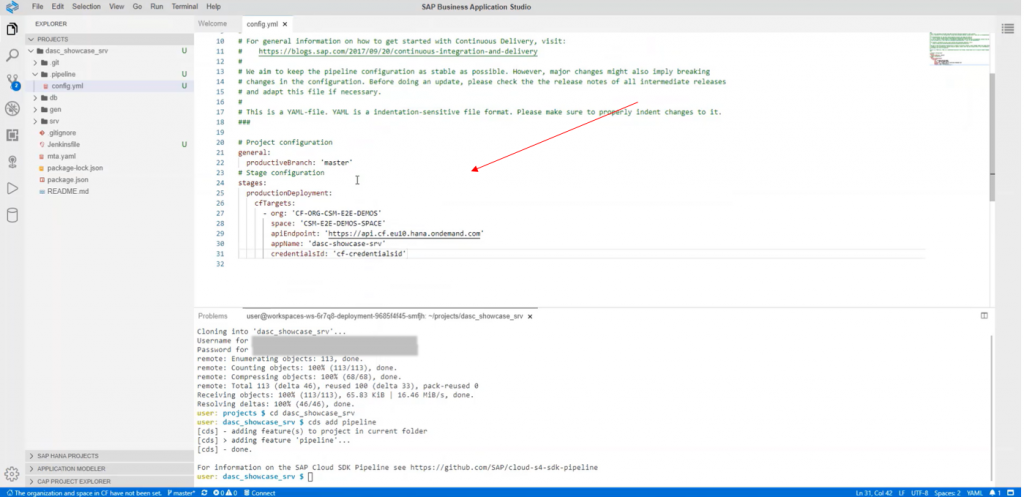This screenshot has height=497, width=1024.
Task: Open the Run Configurations play icon
Action: 12,189
